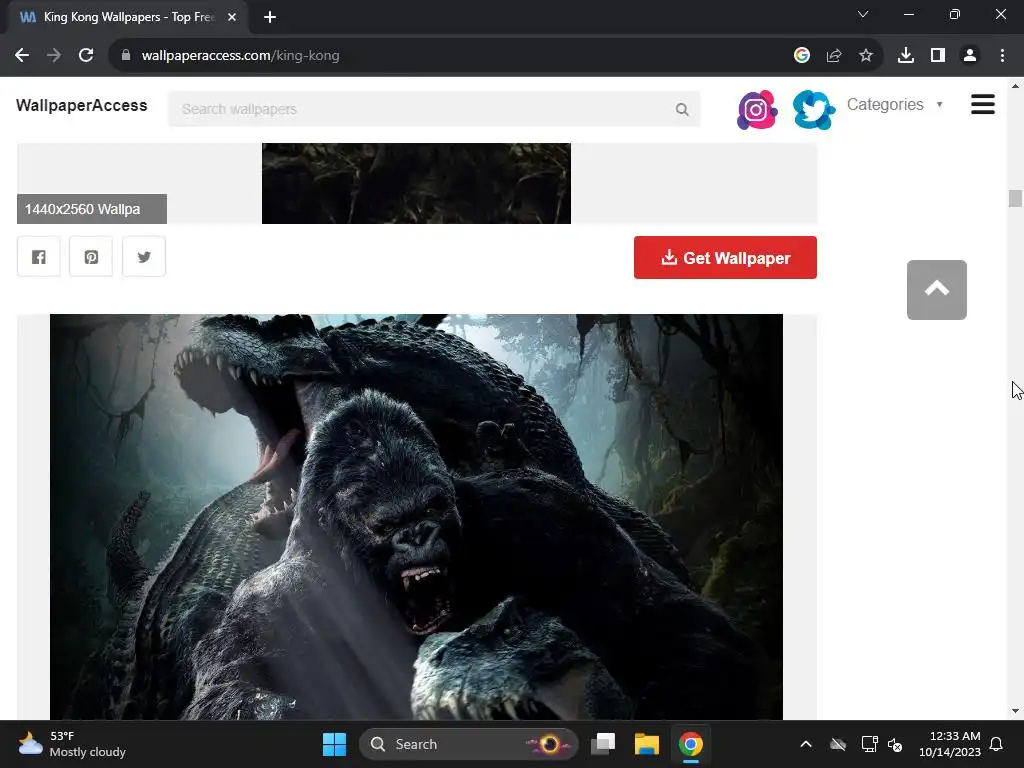1024x768 pixels.
Task: Bookmark this page with the star icon
Action: coord(866,56)
